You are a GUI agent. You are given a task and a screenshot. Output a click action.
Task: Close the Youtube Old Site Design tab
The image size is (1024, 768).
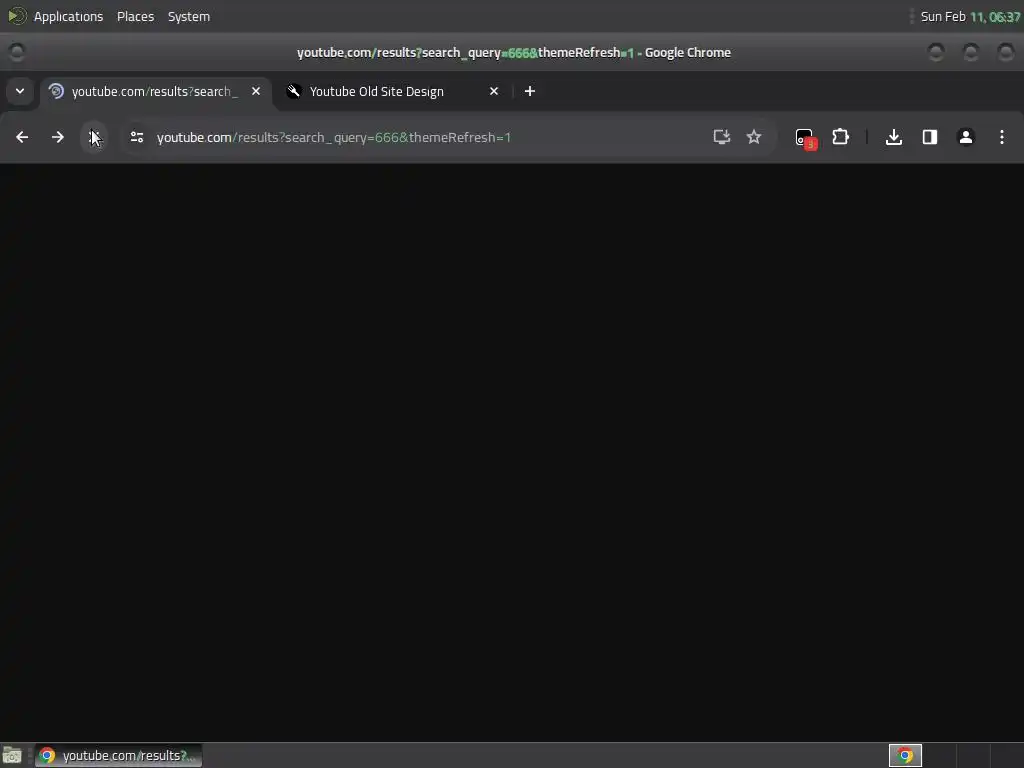coord(494,91)
